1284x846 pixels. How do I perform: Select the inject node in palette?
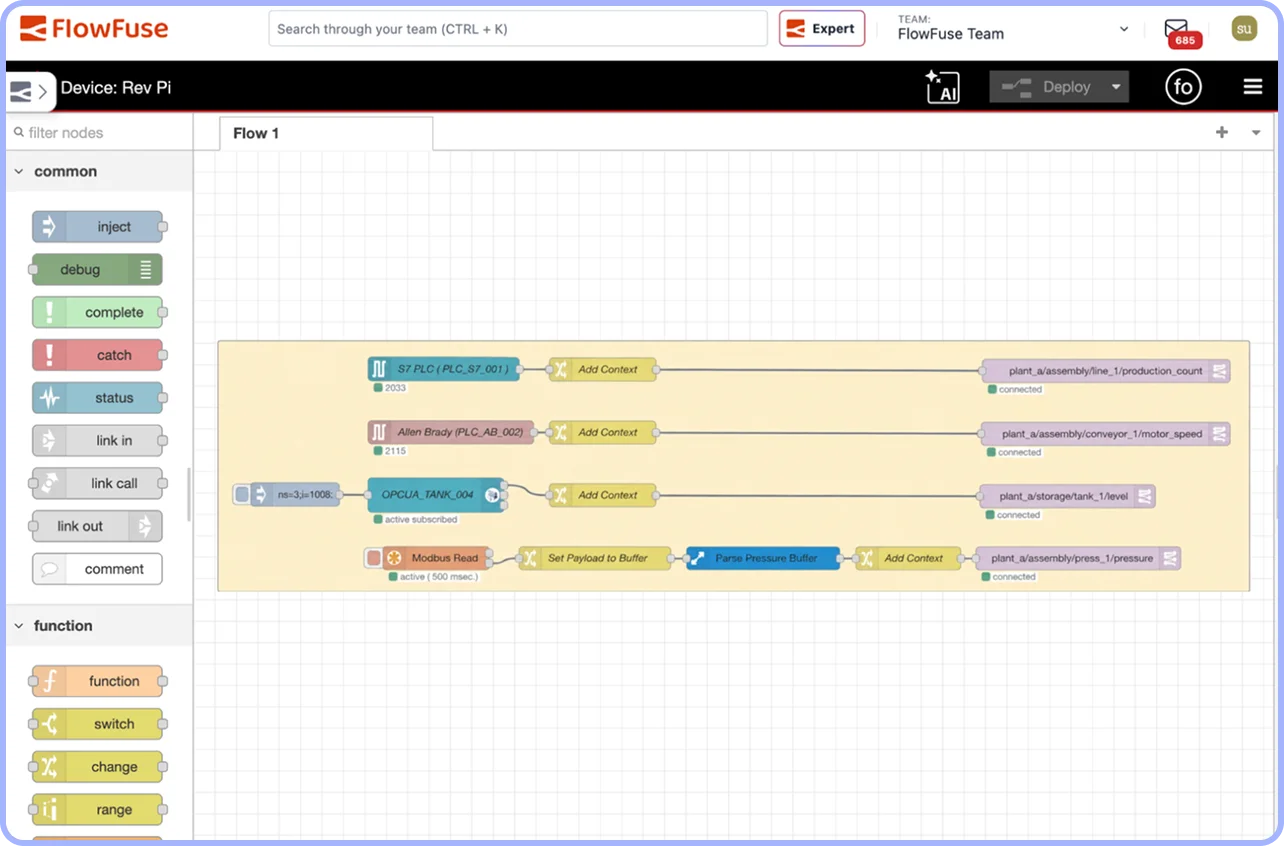(x=97, y=227)
